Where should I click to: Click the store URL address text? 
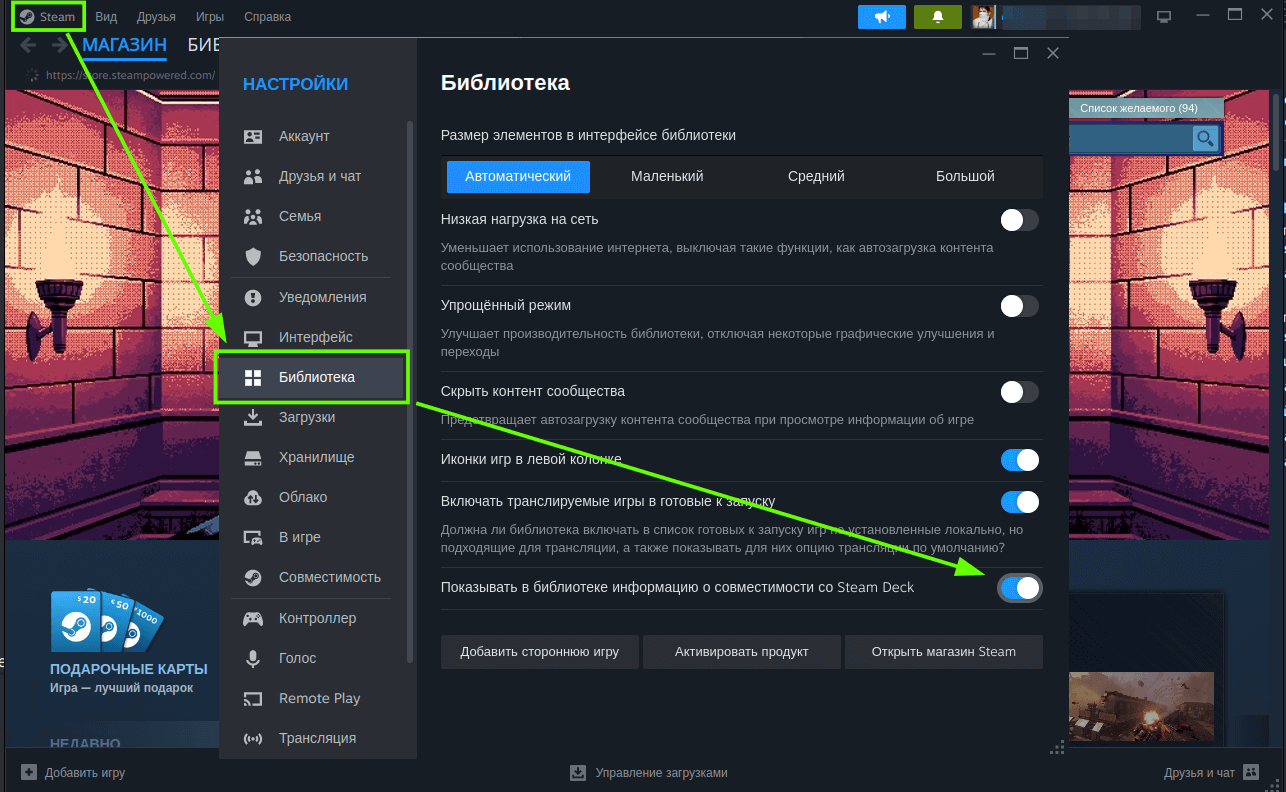[x=130, y=75]
